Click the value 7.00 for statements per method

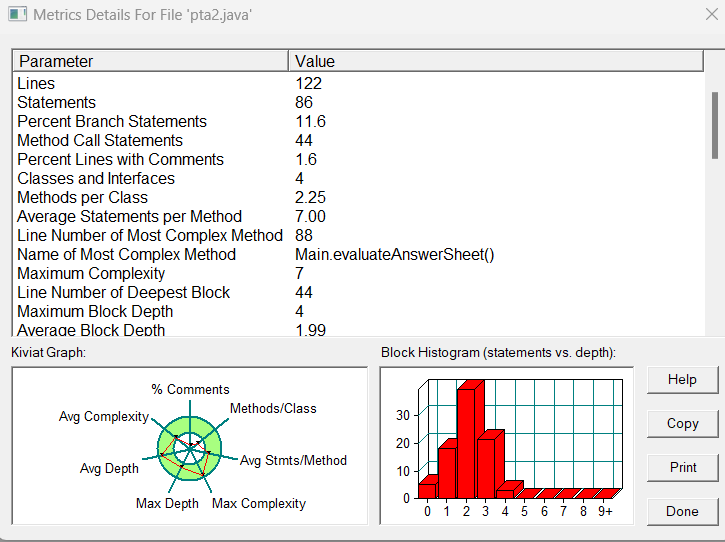[x=310, y=216]
